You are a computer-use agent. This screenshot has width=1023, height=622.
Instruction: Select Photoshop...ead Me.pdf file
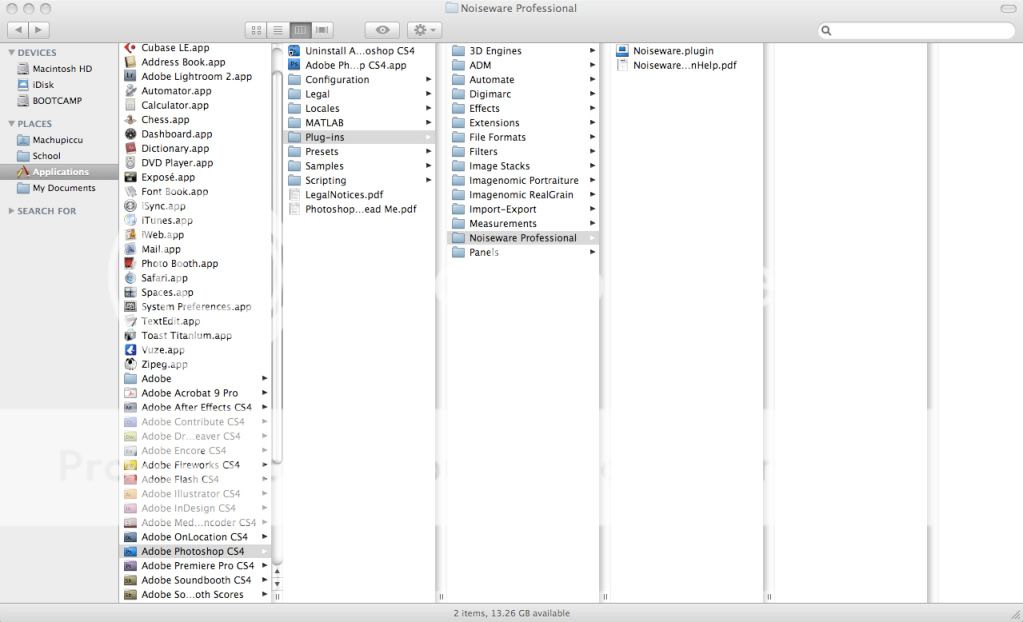359,209
